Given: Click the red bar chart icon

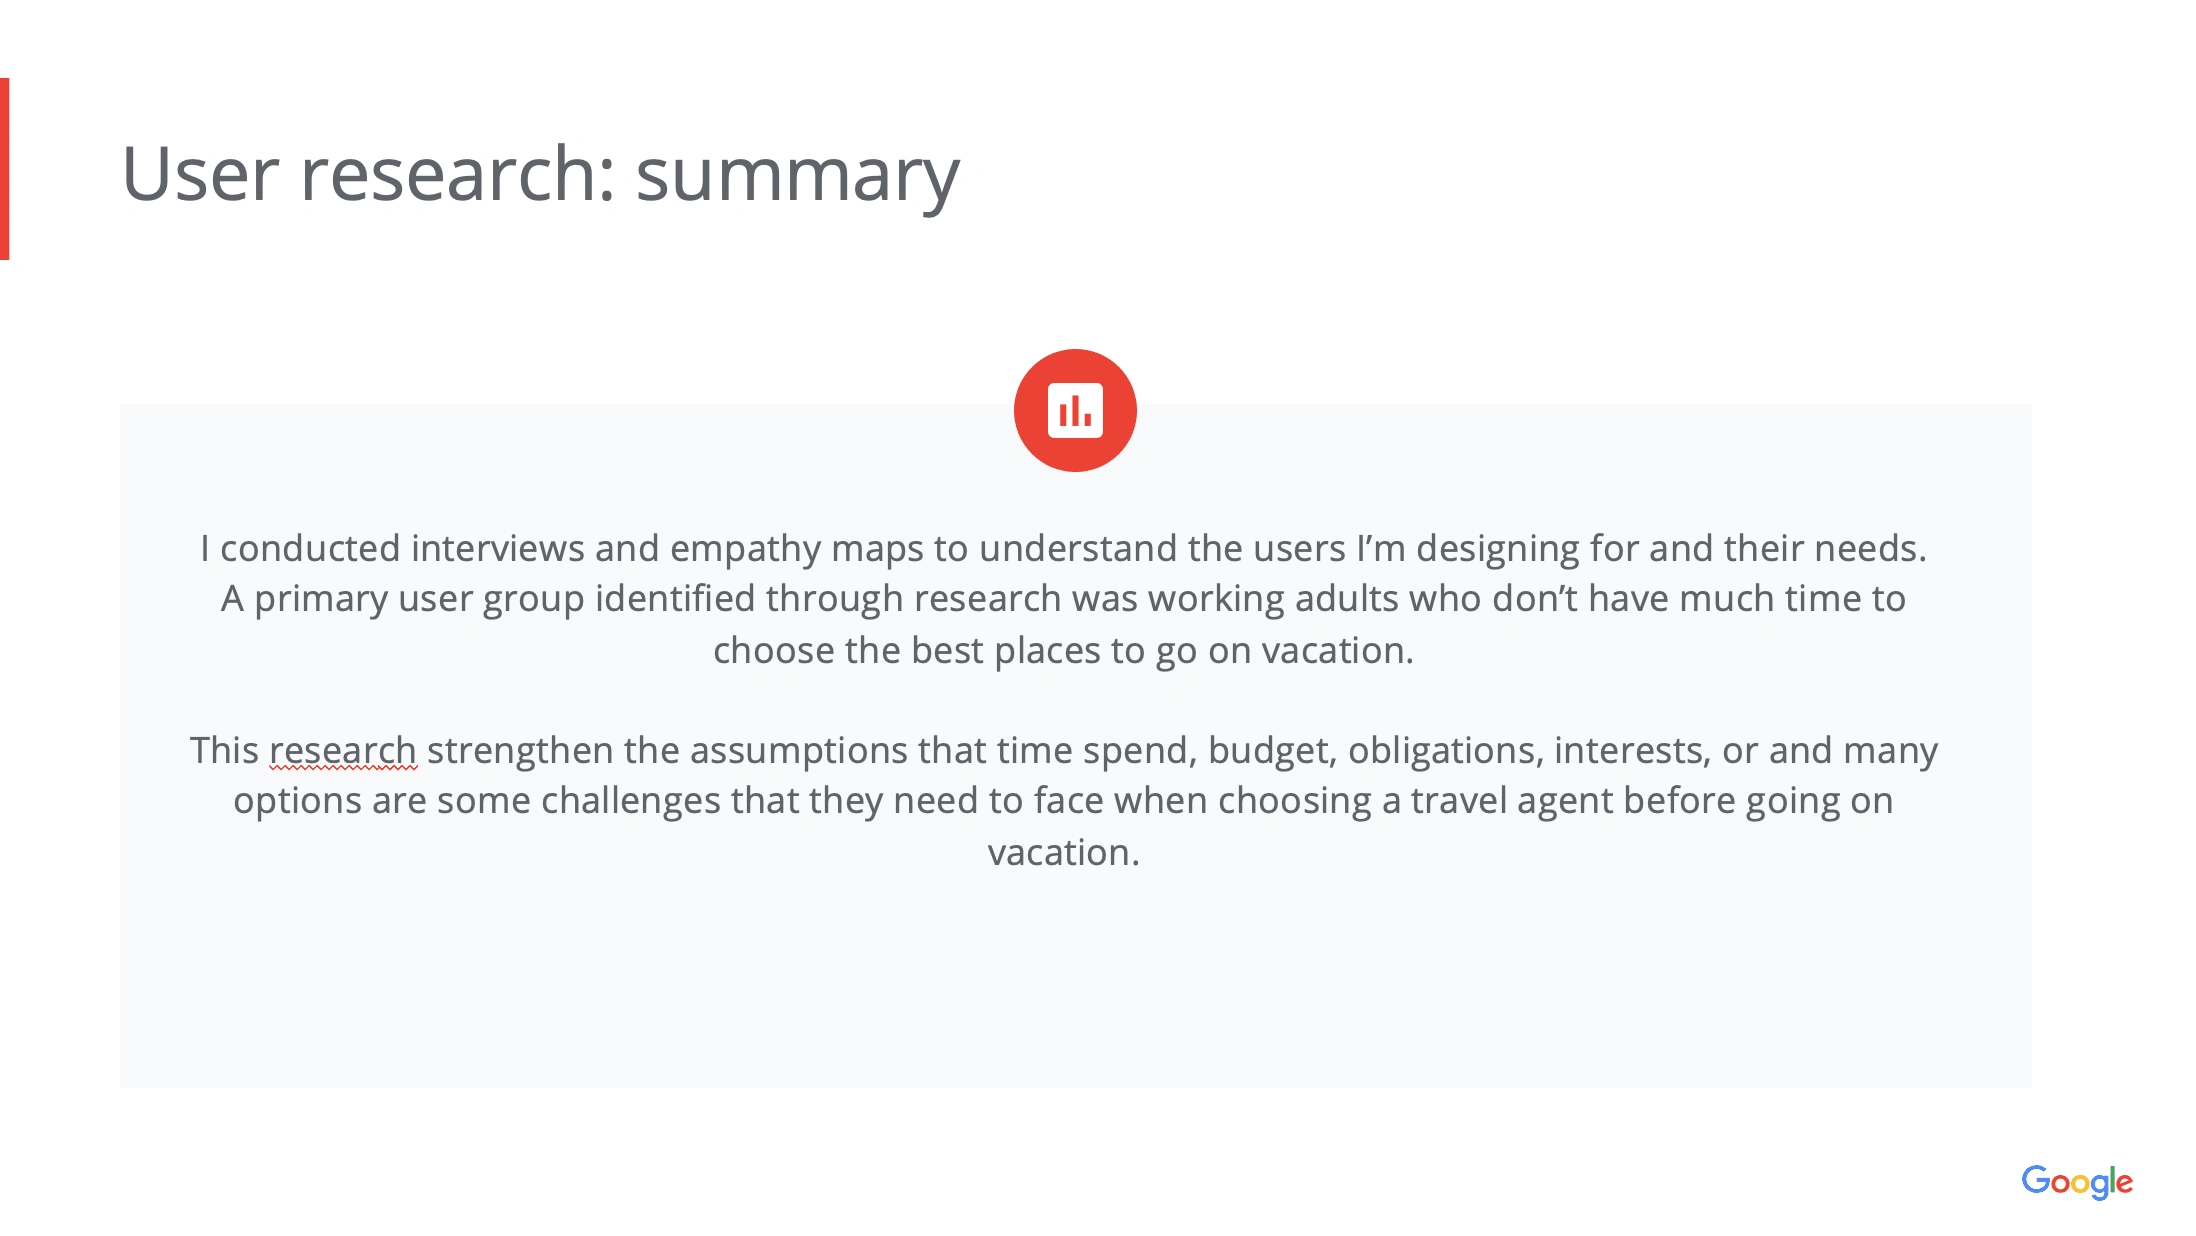Looking at the screenshot, I should tap(1075, 410).
